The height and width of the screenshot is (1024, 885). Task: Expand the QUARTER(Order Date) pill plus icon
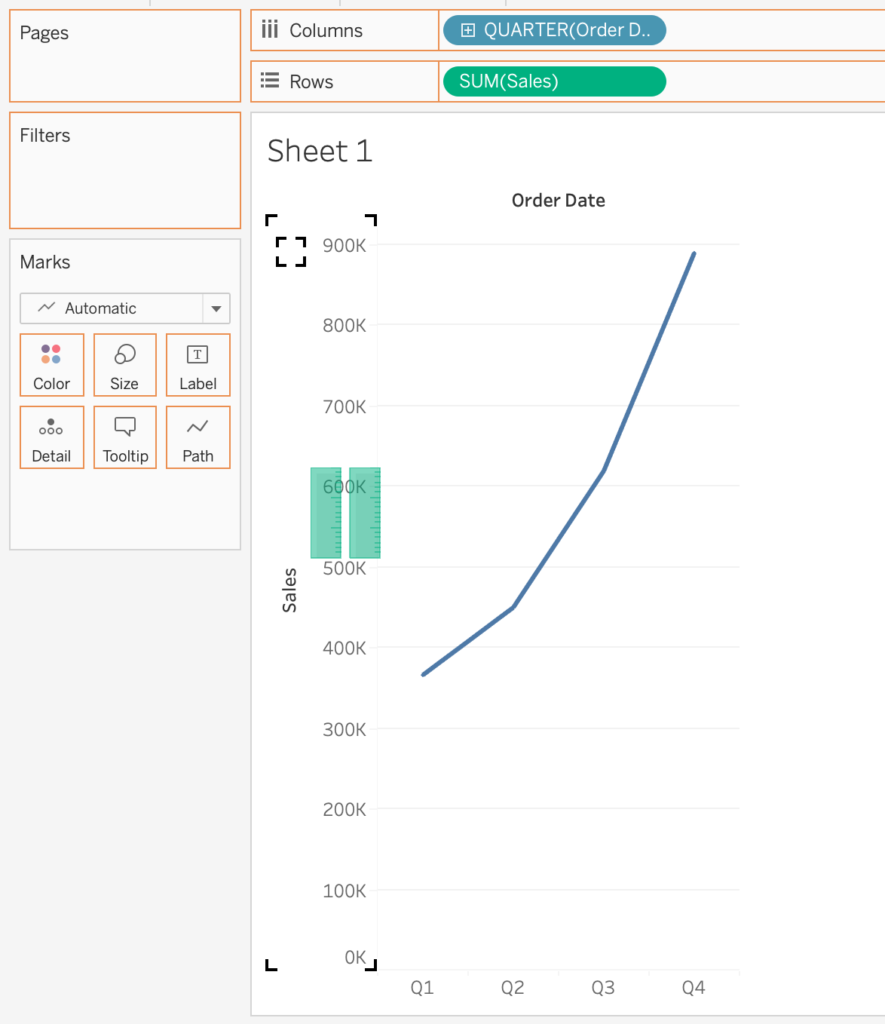468,31
